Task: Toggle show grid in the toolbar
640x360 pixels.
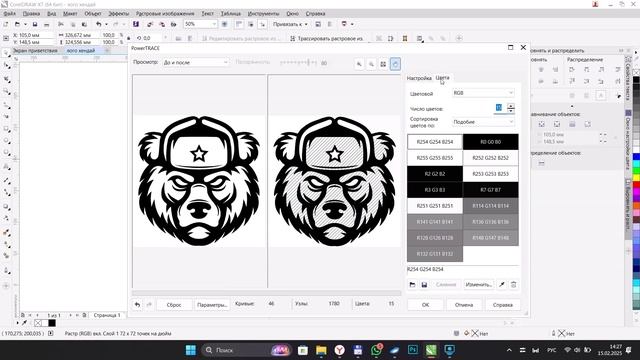Action: 251,24
